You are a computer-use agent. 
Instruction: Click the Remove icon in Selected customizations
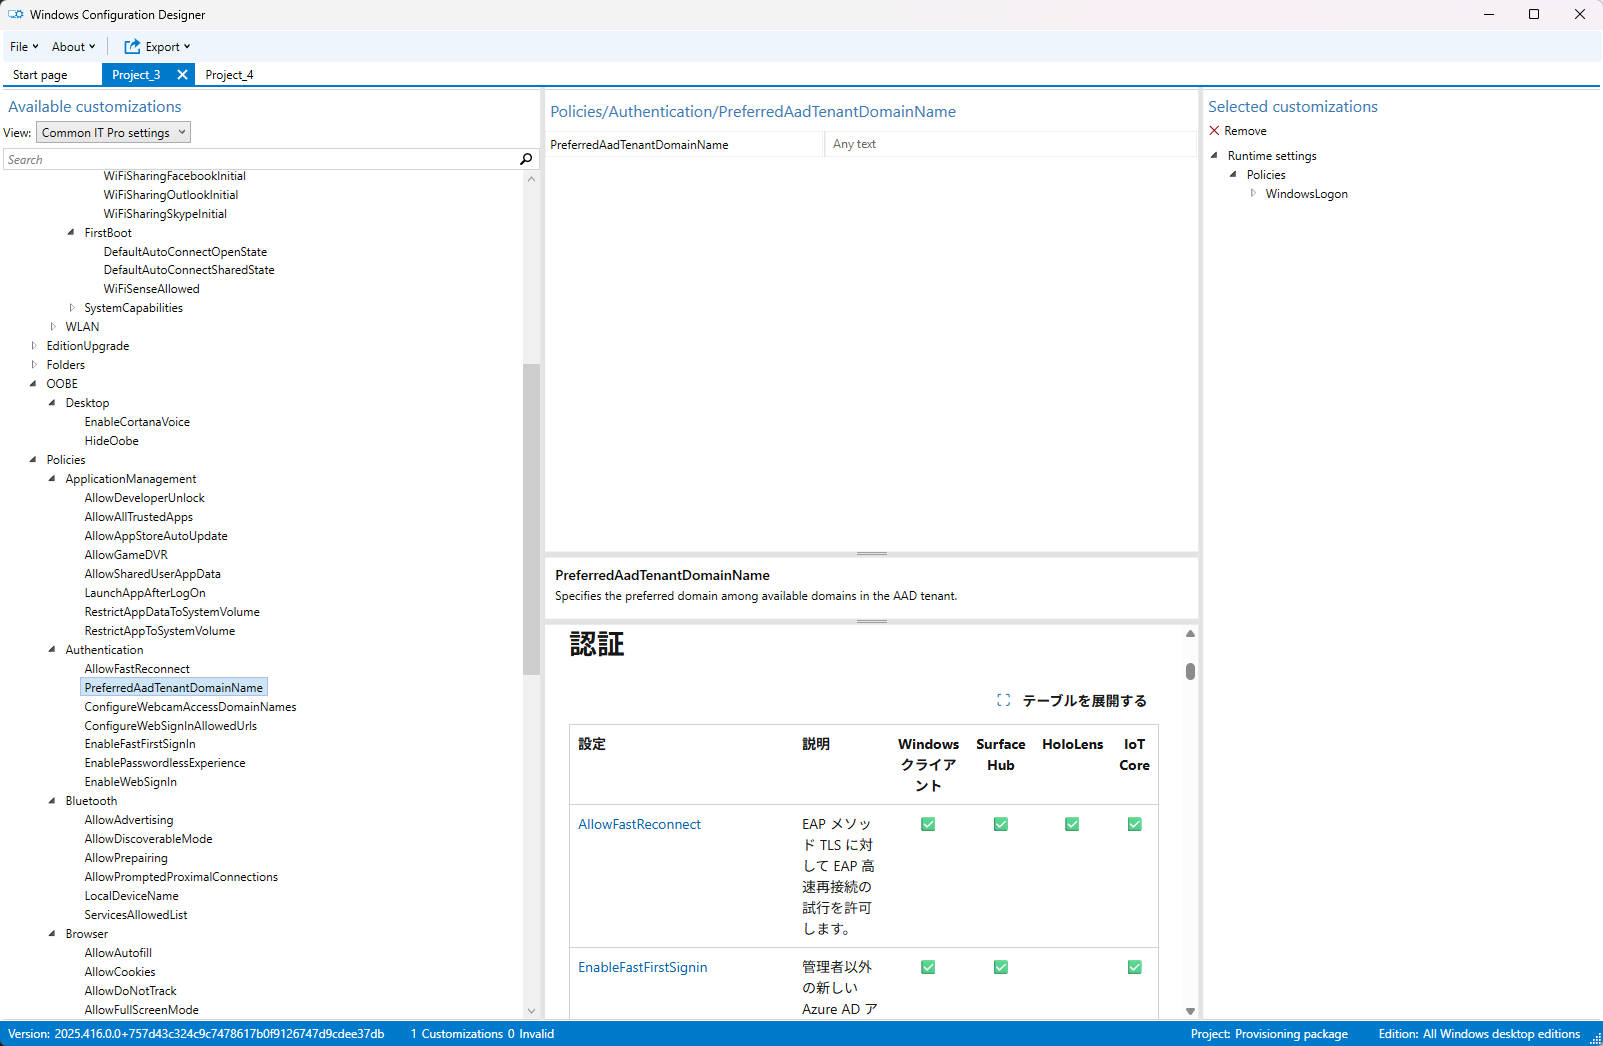click(1214, 130)
